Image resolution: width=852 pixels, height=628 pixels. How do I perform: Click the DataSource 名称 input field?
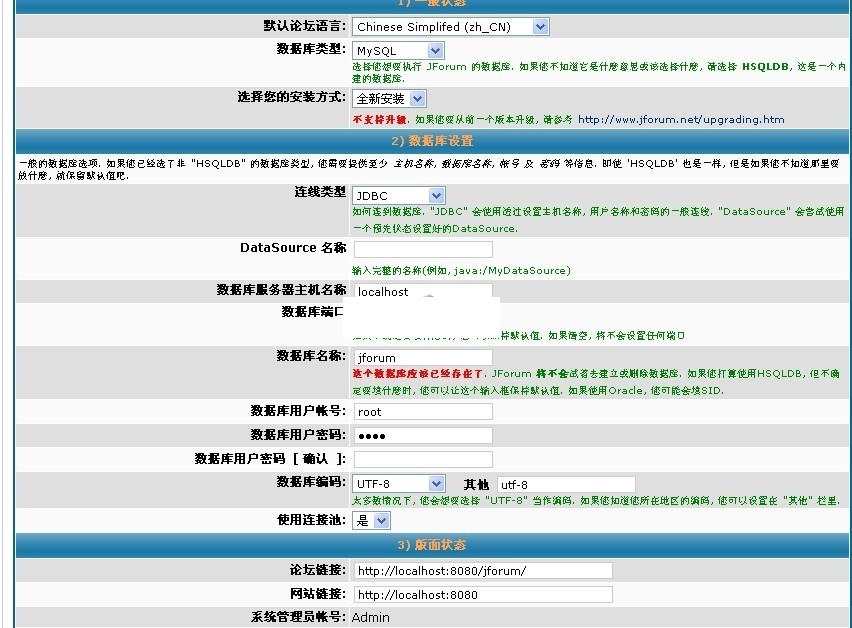422,249
